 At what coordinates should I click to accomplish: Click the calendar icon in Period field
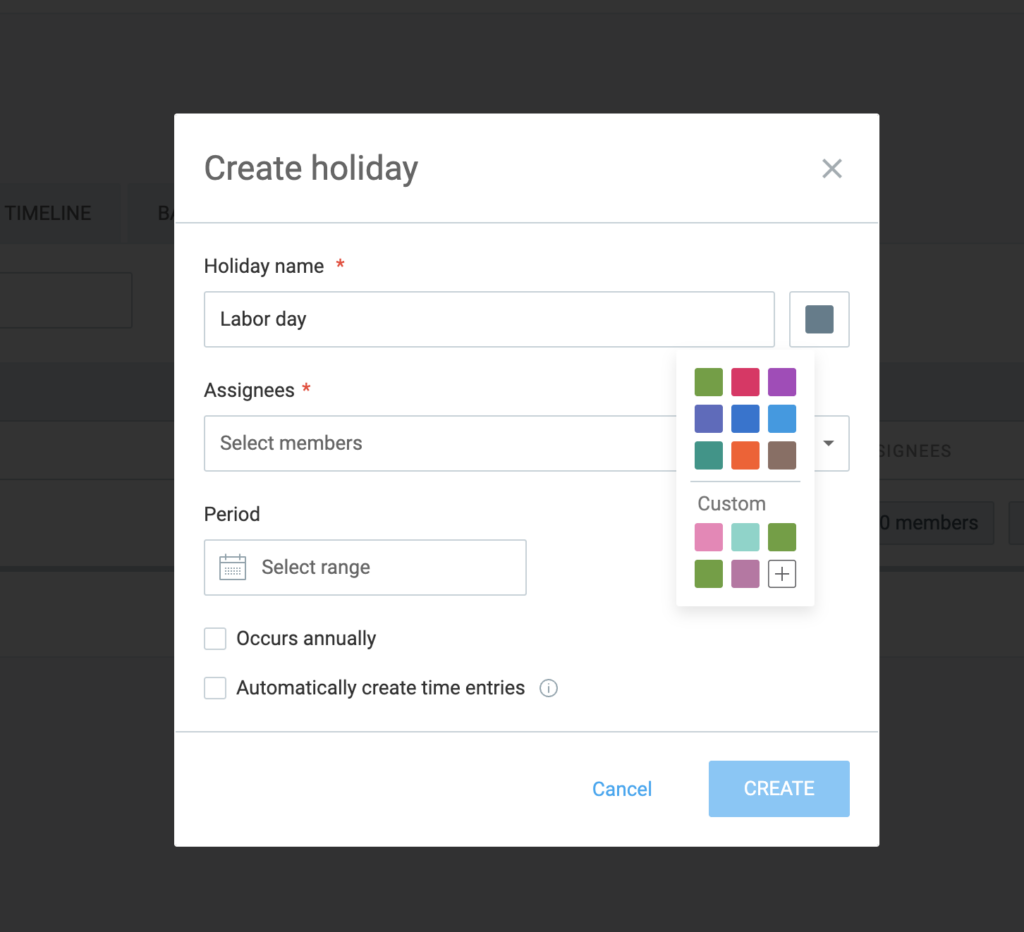(x=232, y=567)
